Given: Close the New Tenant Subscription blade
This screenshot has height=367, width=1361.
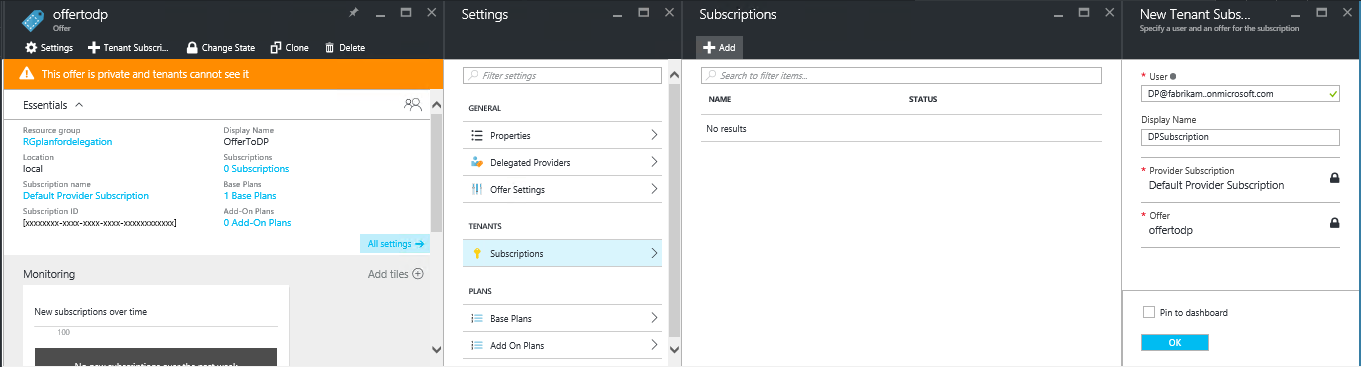Looking at the screenshot, I should (1347, 13).
